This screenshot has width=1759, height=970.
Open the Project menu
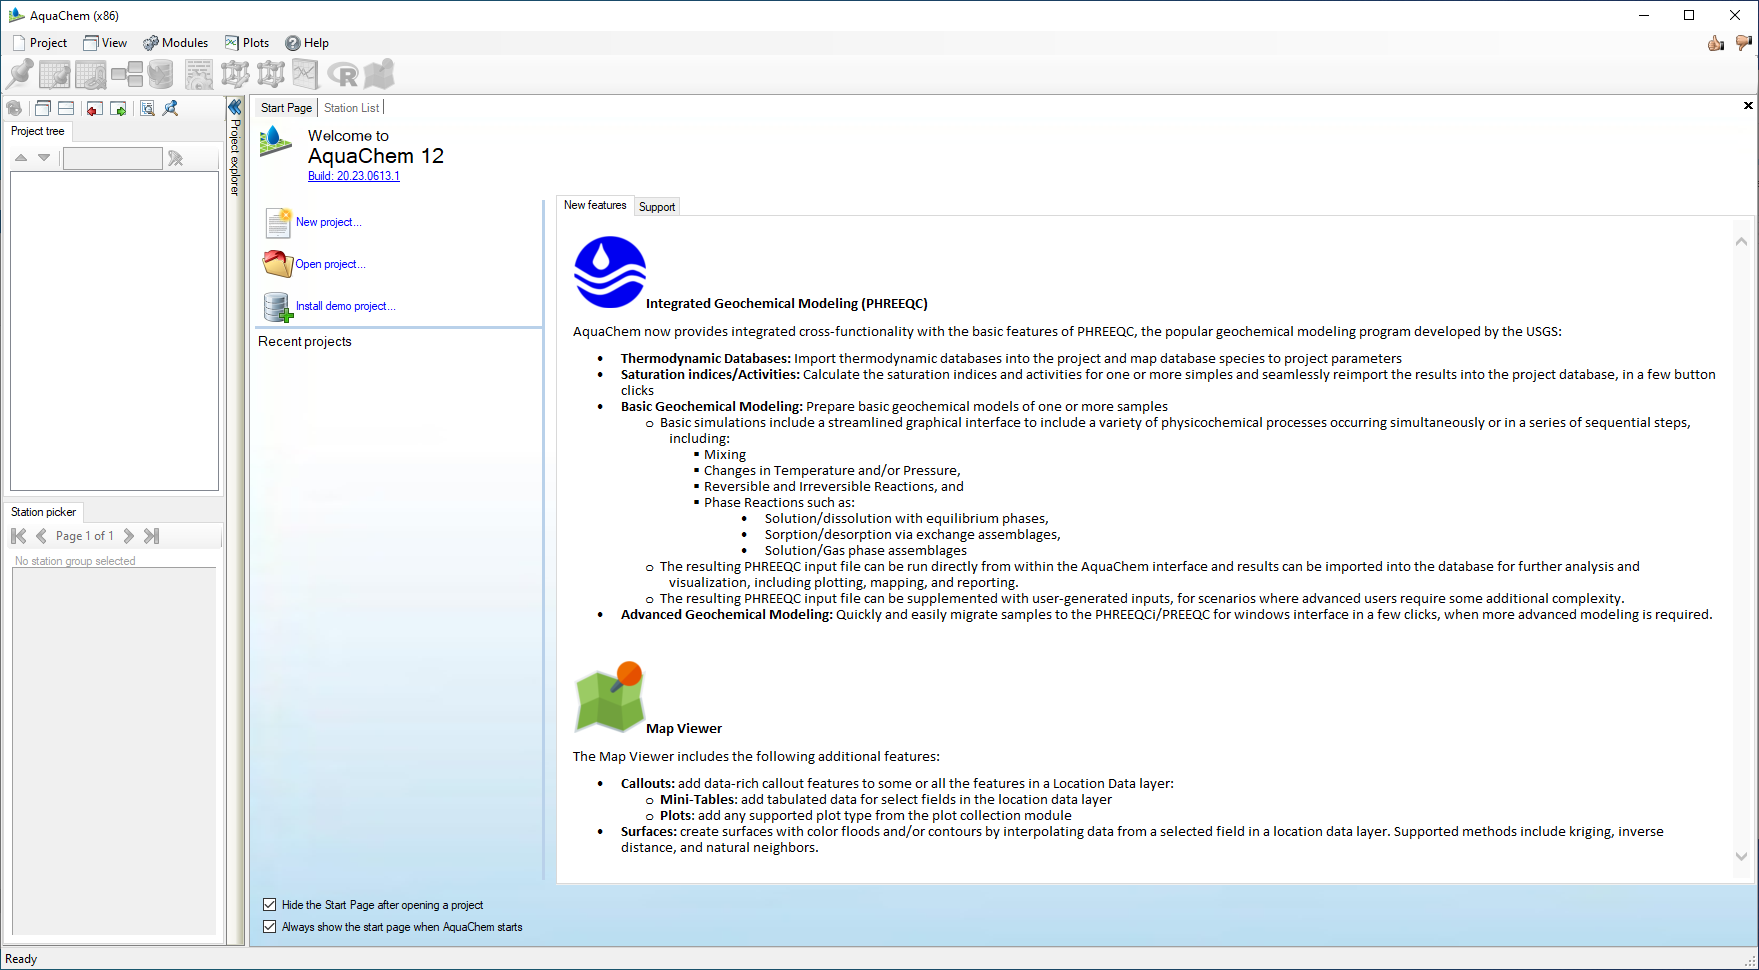40,43
